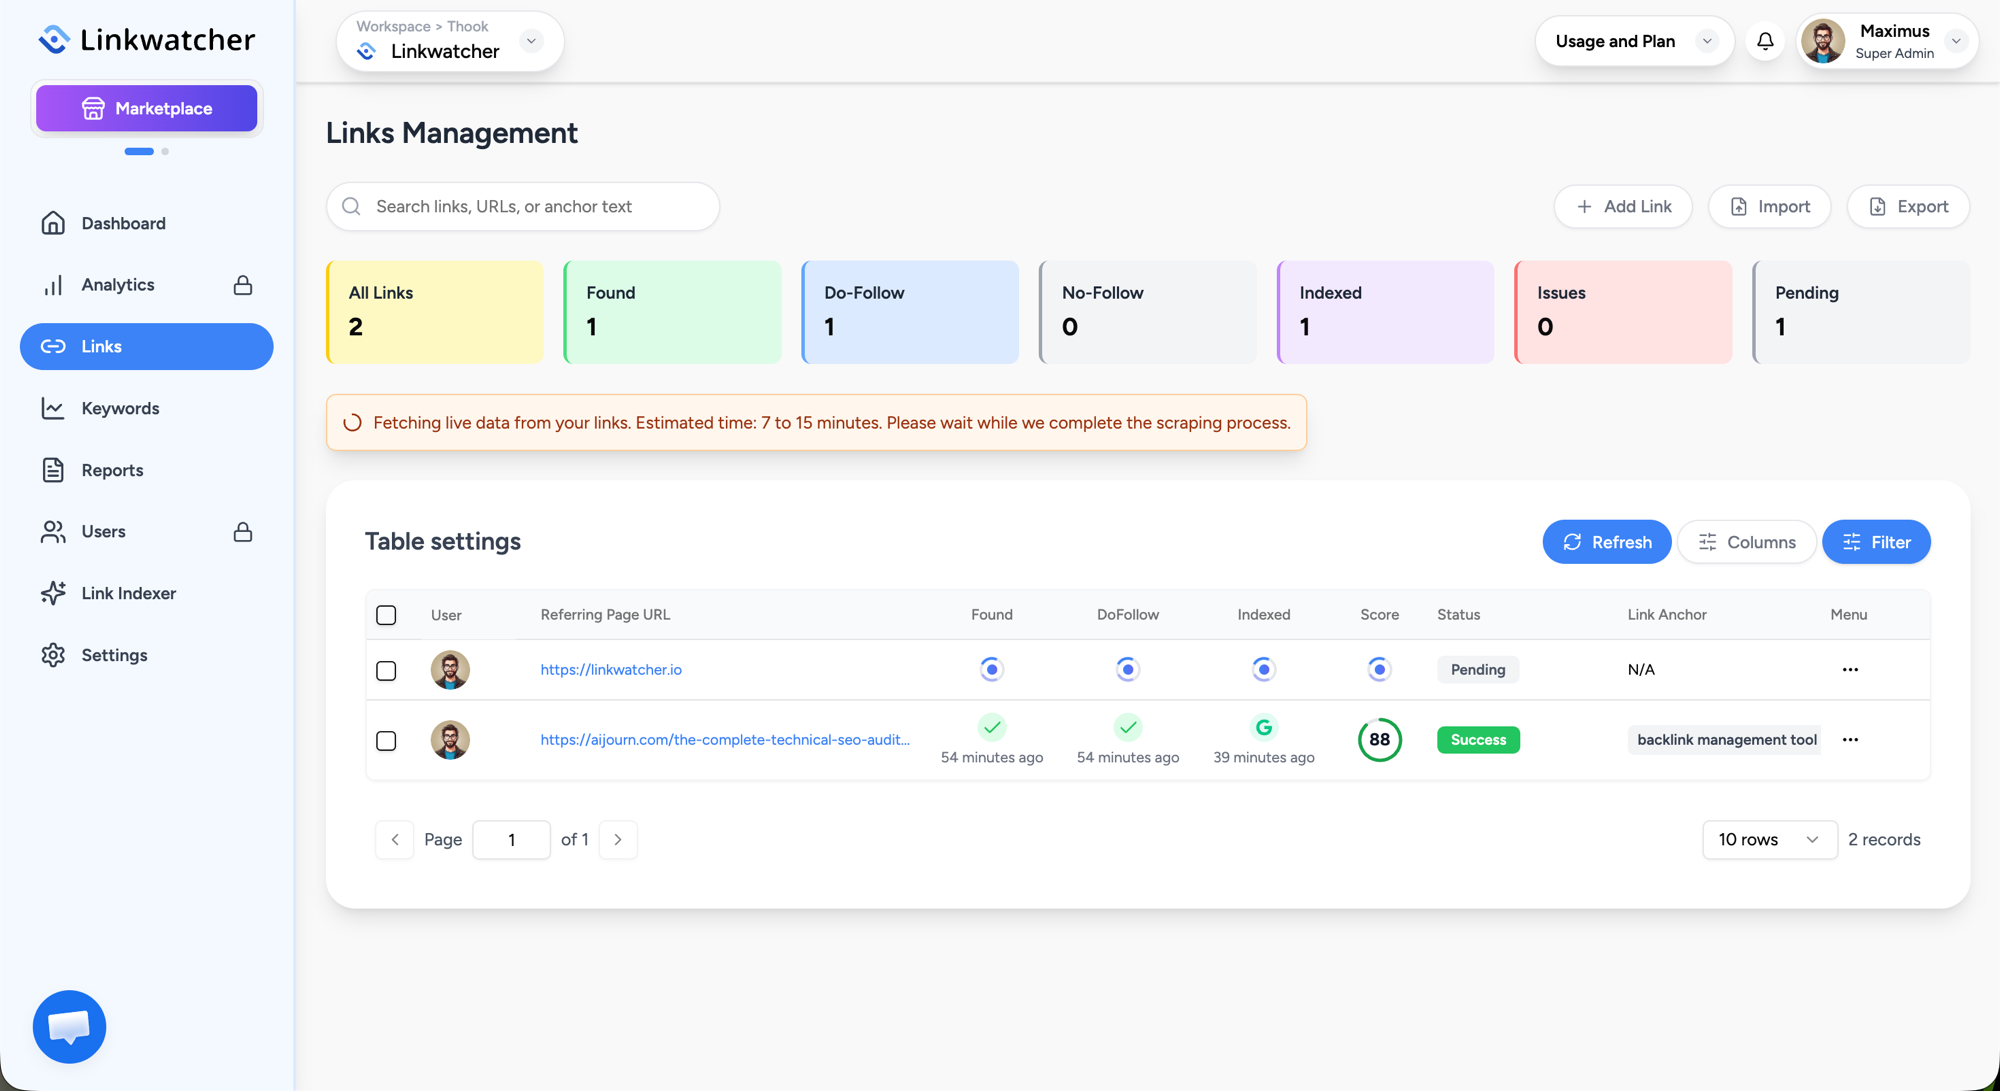Open row menu for aijourn.com link
This screenshot has width=2000, height=1091.
point(1850,740)
